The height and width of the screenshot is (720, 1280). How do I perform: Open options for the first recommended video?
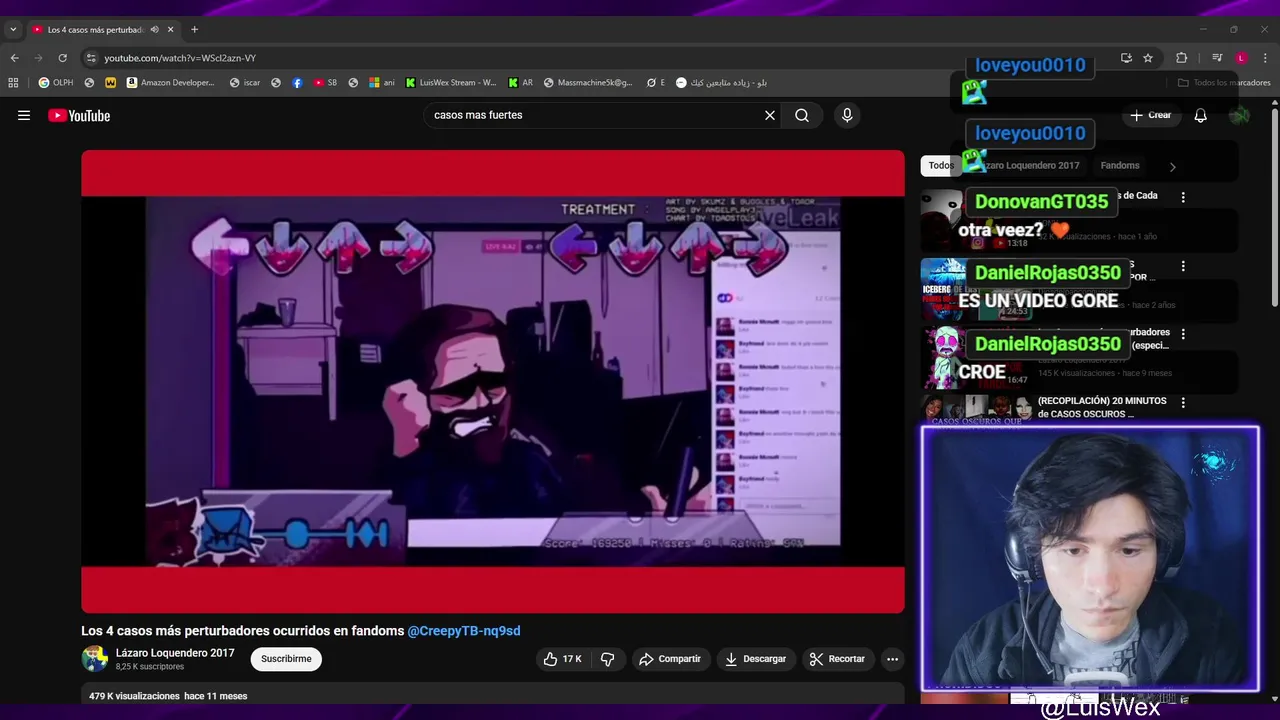1183,198
